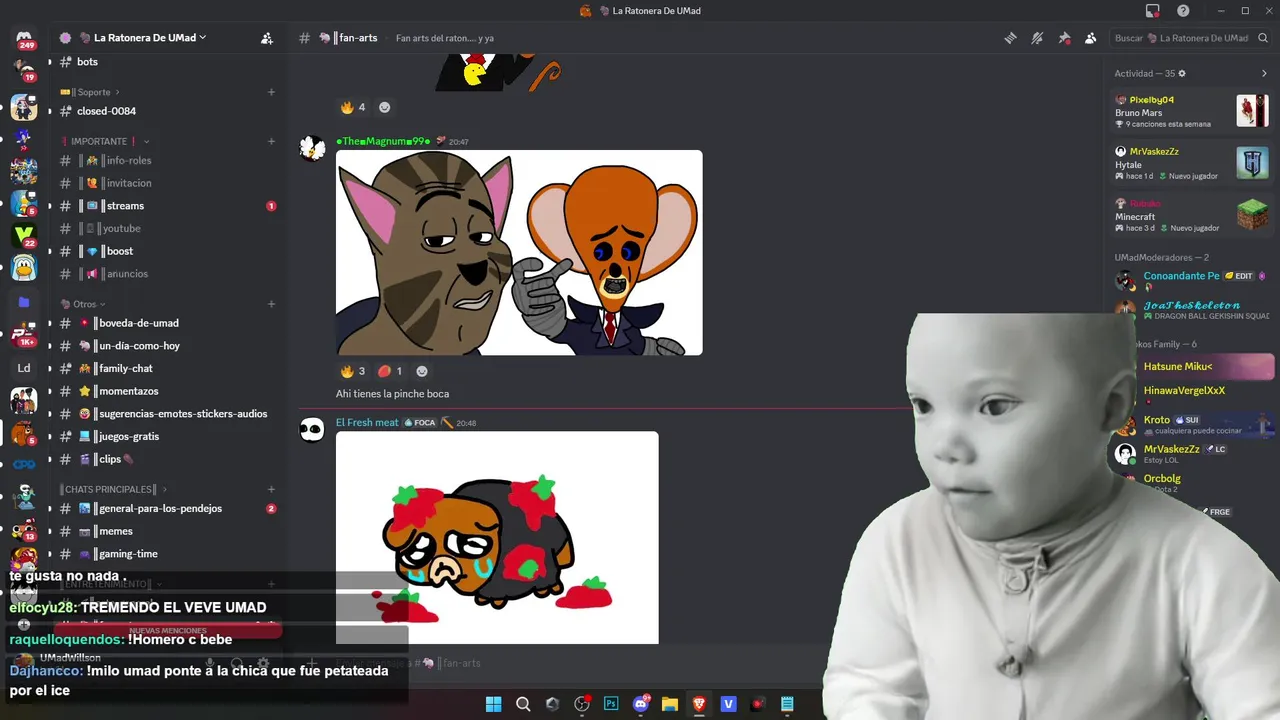The image size is (1280, 720).
Task: Click the invite people icon beside server name
Action: pos(267,38)
